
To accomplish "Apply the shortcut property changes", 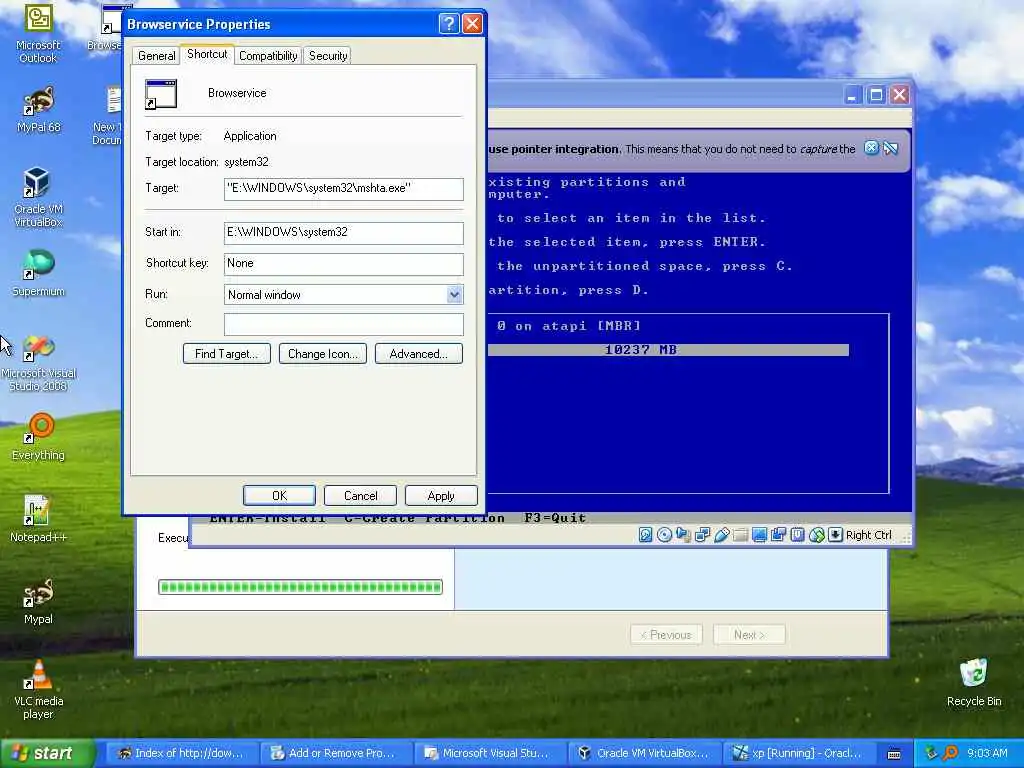I will tap(441, 496).
